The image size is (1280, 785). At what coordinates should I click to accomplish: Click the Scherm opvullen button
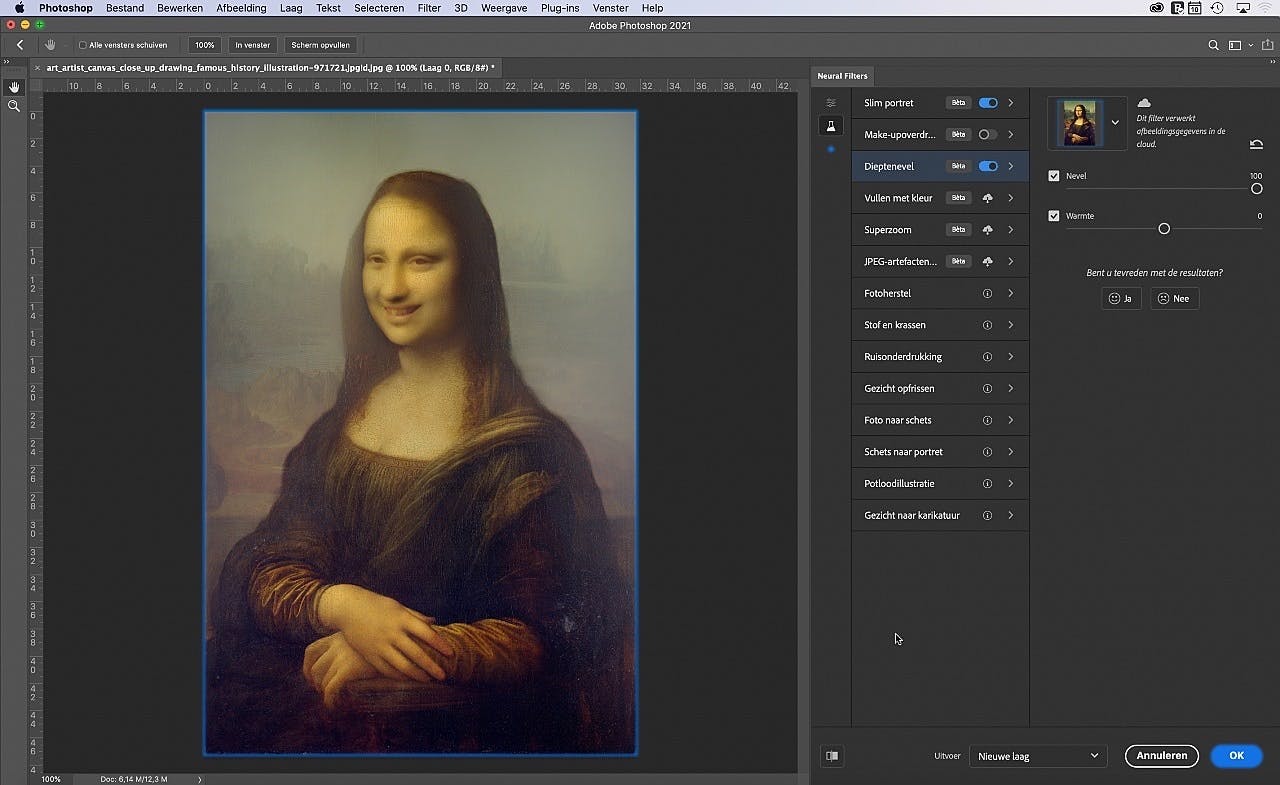click(x=320, y=45)
